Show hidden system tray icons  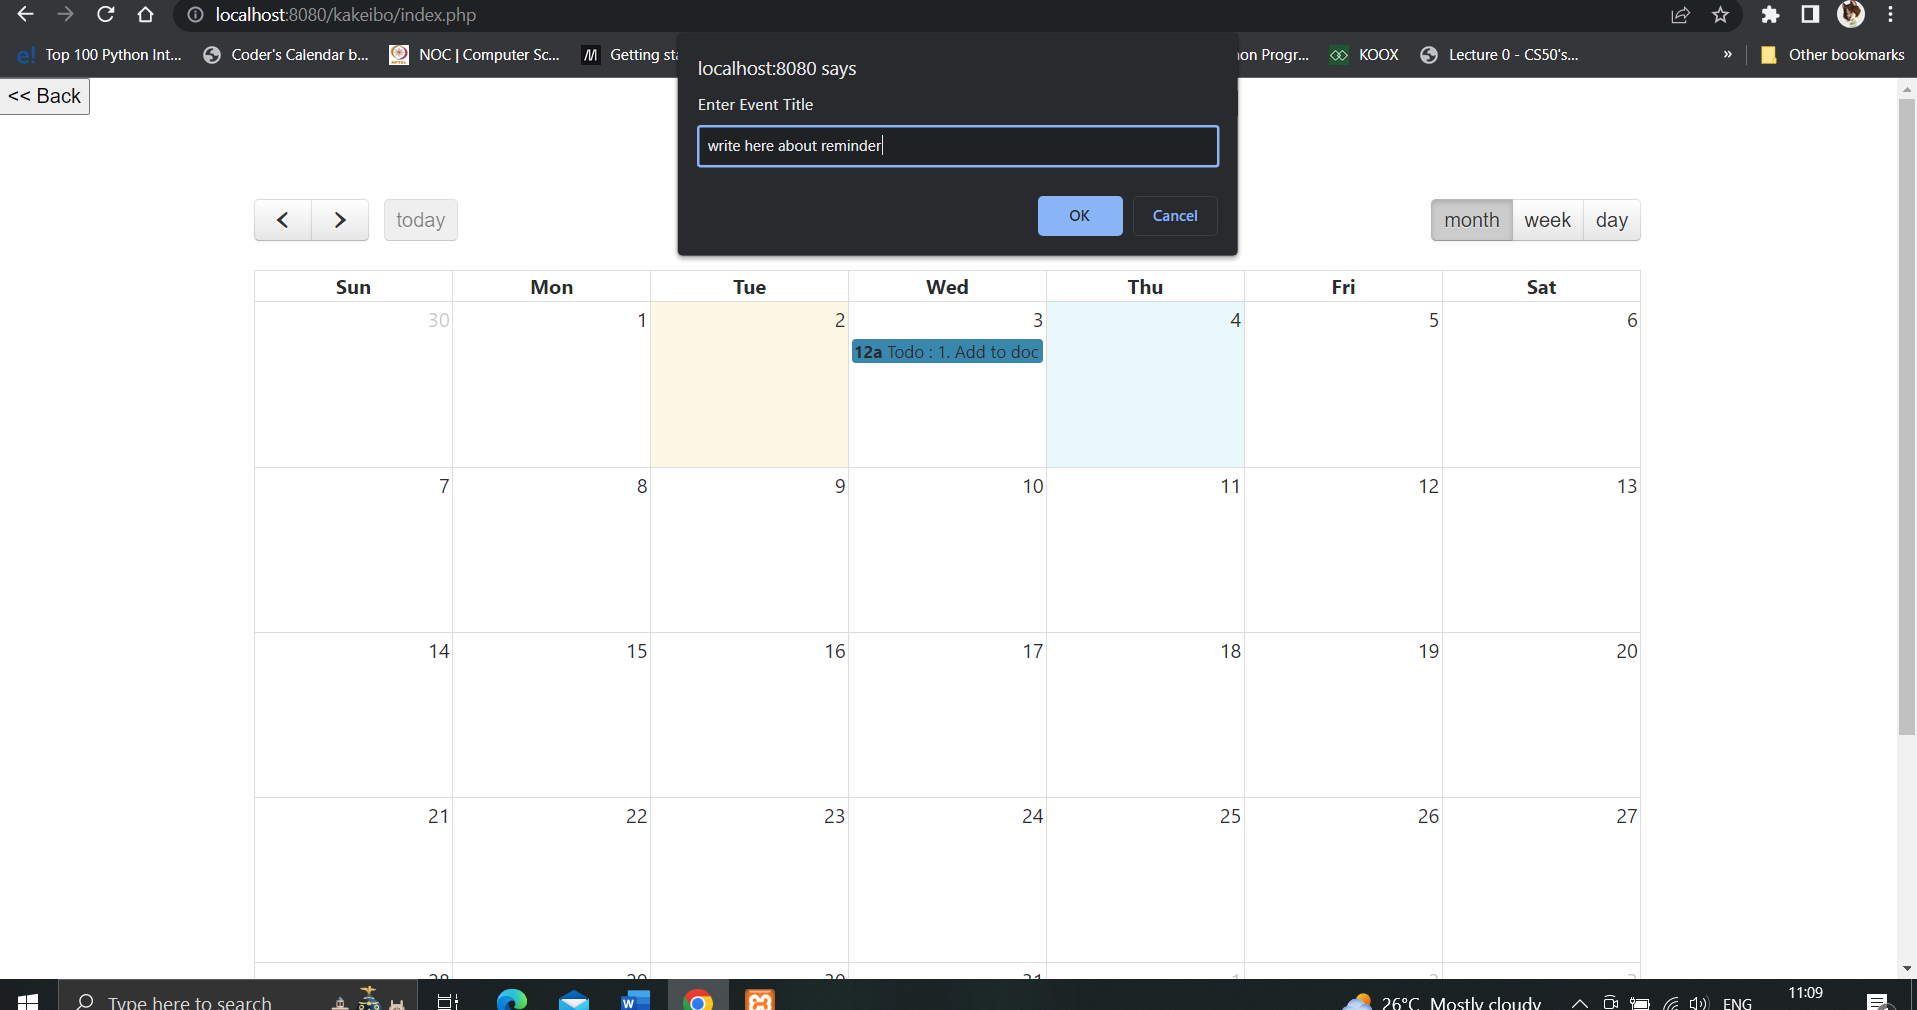[1578, 1003]
